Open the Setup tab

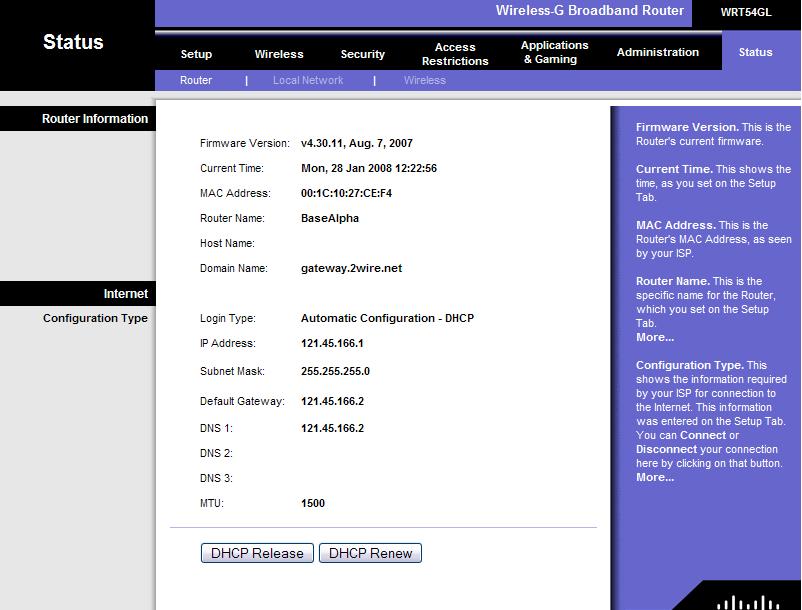point(196,54)
